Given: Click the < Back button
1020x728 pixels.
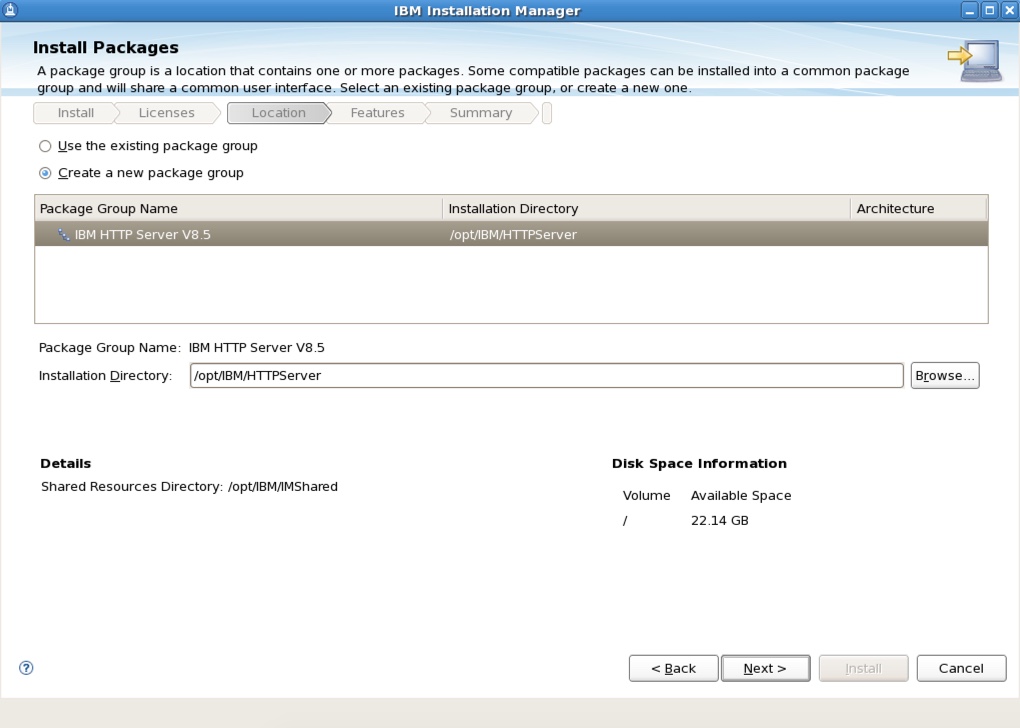Looking at the screenshot, I should (673, 668).
